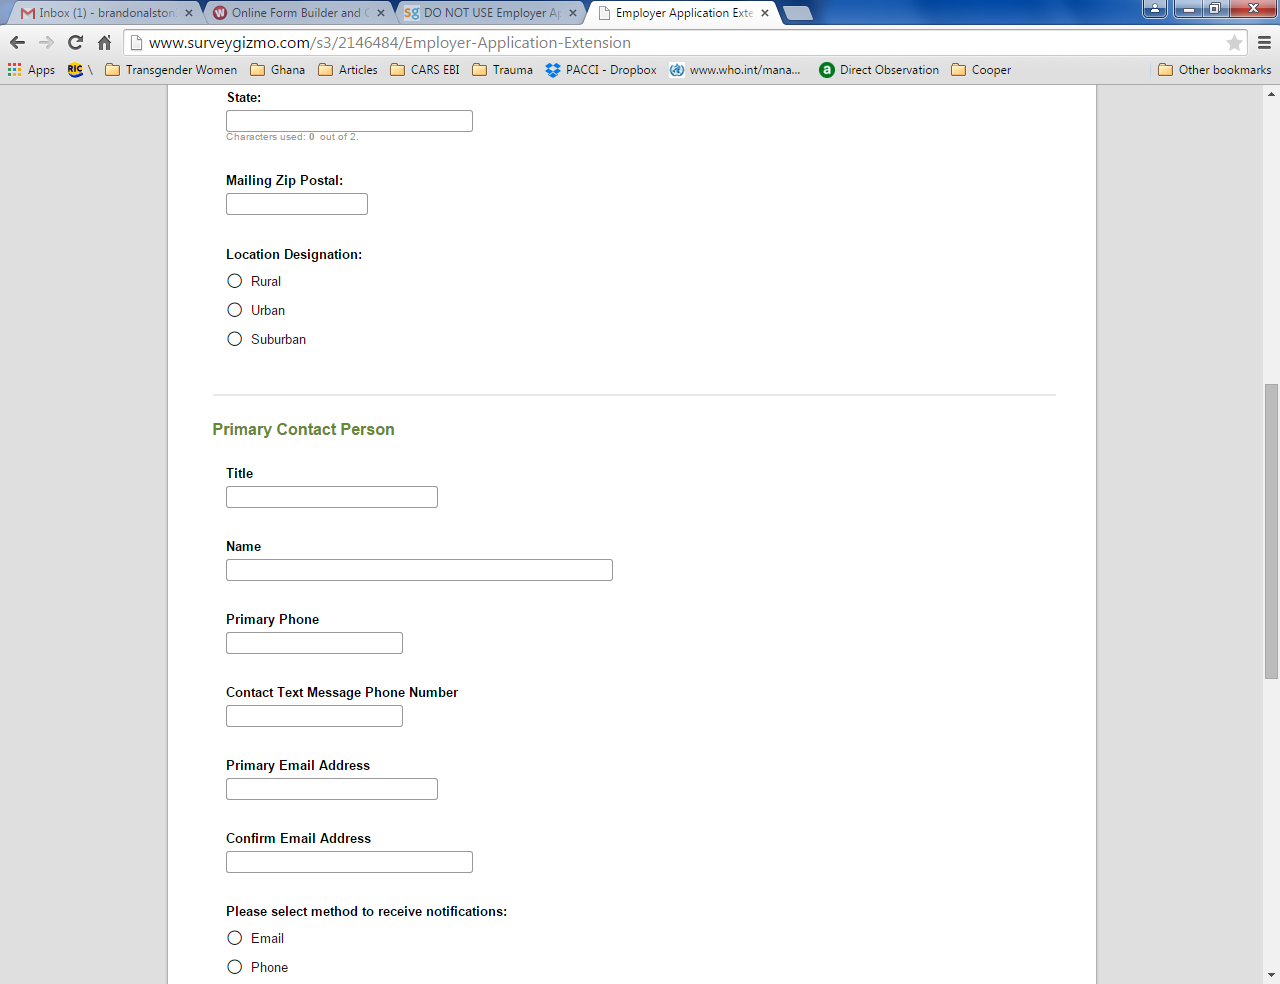Go to the Home page icon
This screenshot has height=984, width=1280.
[104, 42]
